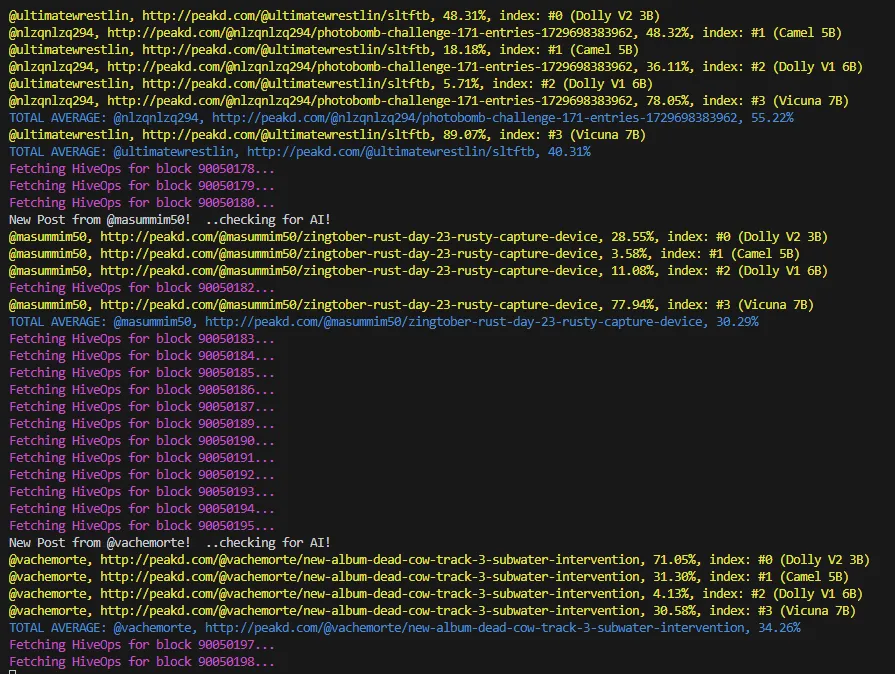Image resolution: width=895 pixels, height=674 pixels.
Task: Click the TOTAL AVERAGE line ending 34.26%
Action: [x=405, y=628]
